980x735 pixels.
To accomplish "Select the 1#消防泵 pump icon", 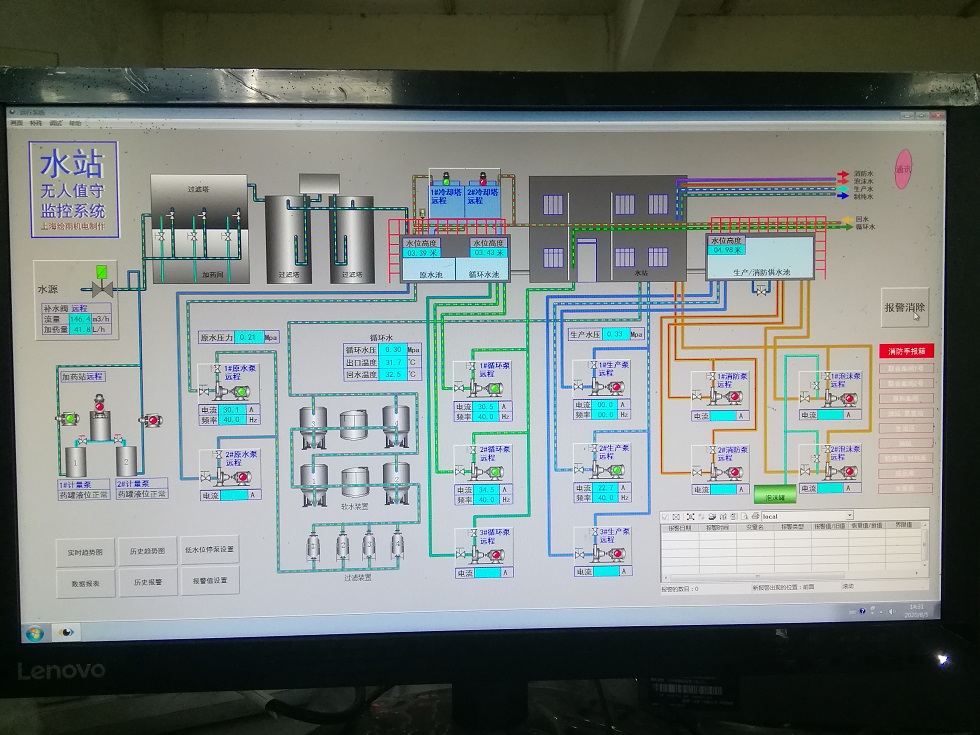I will [x=726, y=396].
